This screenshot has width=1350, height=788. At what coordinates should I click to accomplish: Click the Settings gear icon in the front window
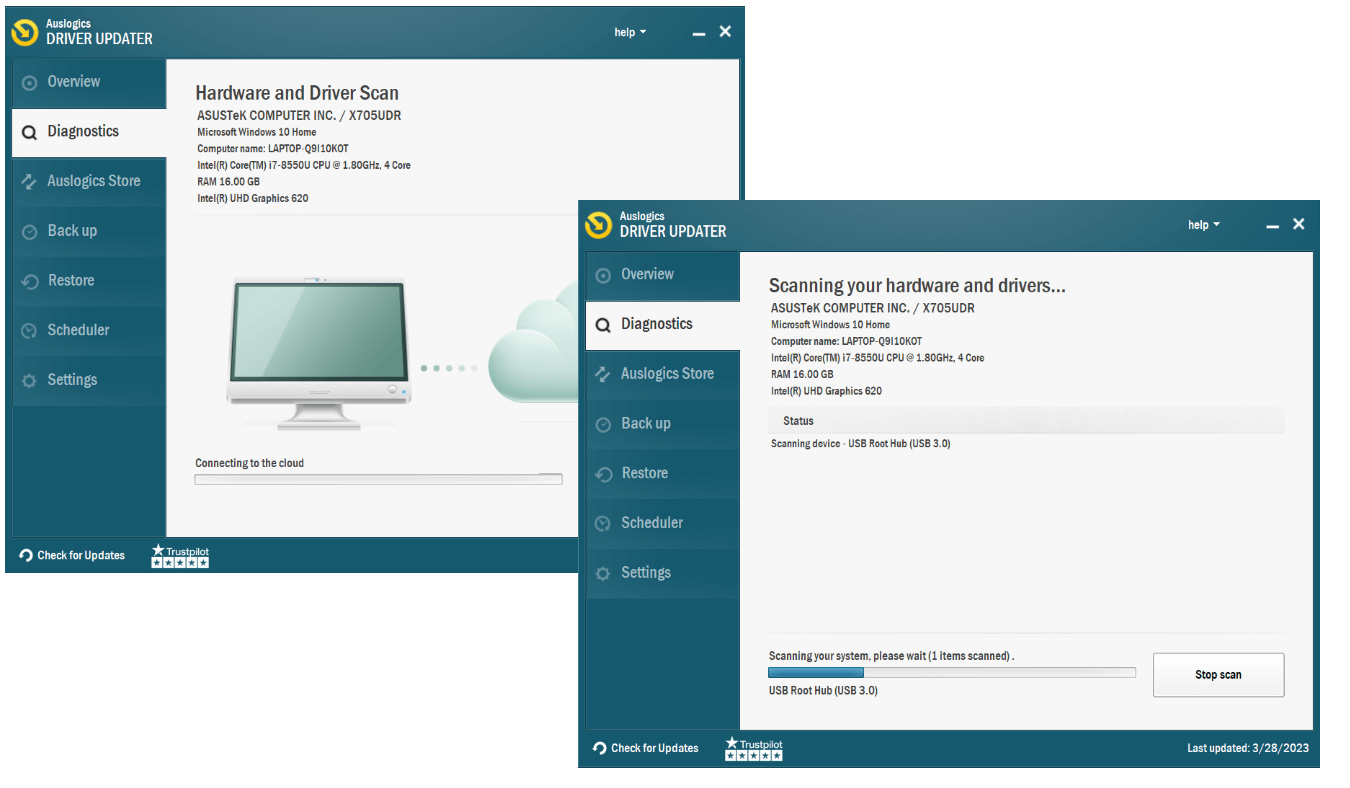pos(603,573)
